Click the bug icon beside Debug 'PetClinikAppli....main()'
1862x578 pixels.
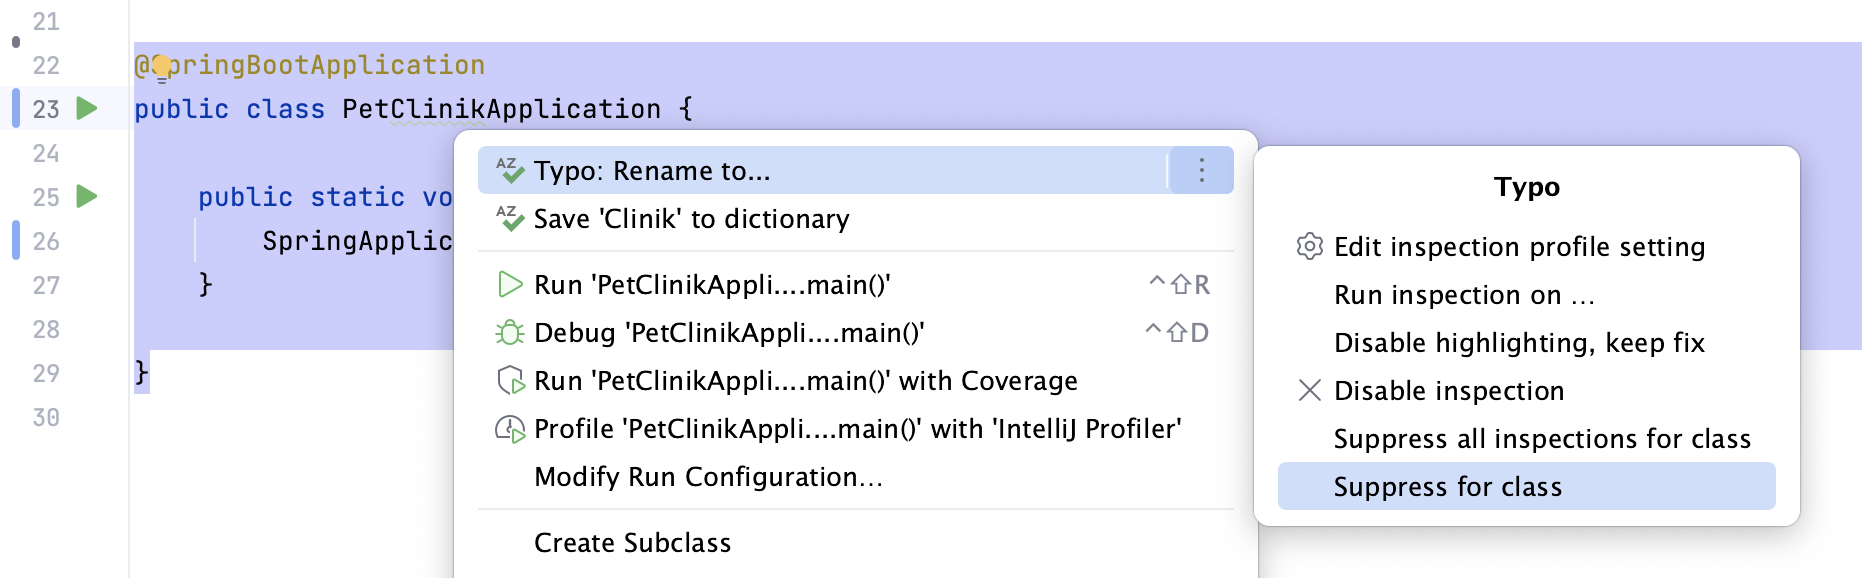(x=510, y=332)
